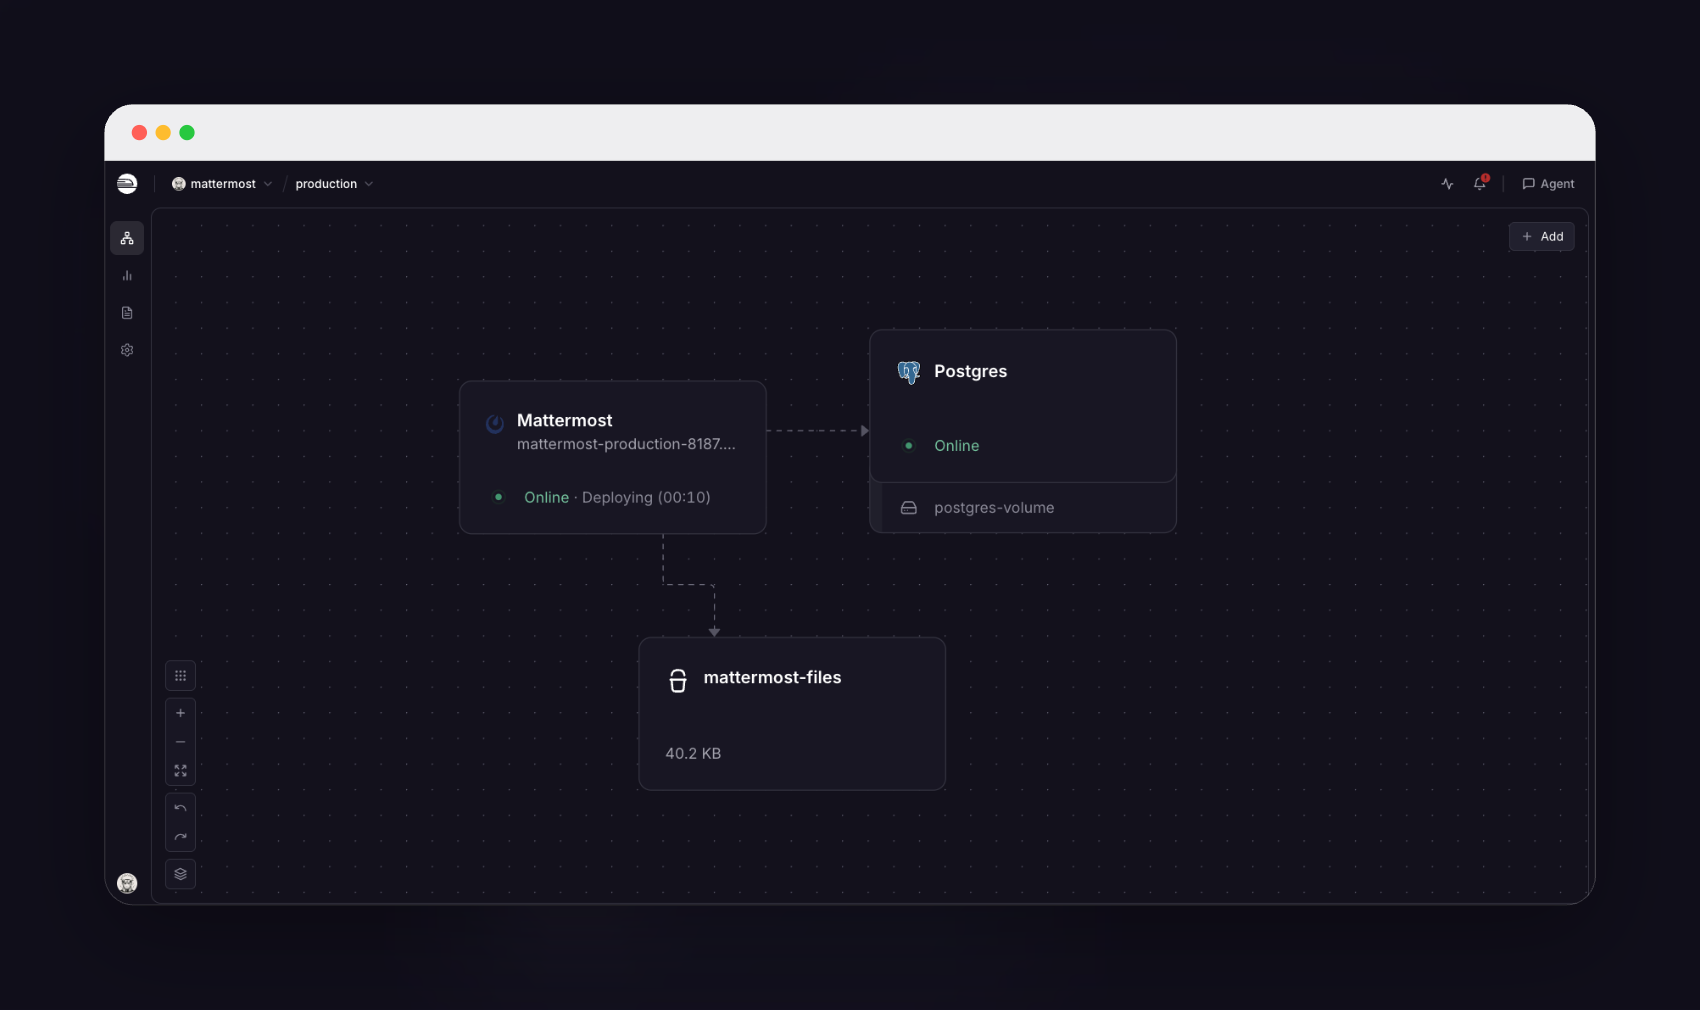Open the layers button
The width and height of the screenshot is (1700, 1010).
(x=180, y=874)
